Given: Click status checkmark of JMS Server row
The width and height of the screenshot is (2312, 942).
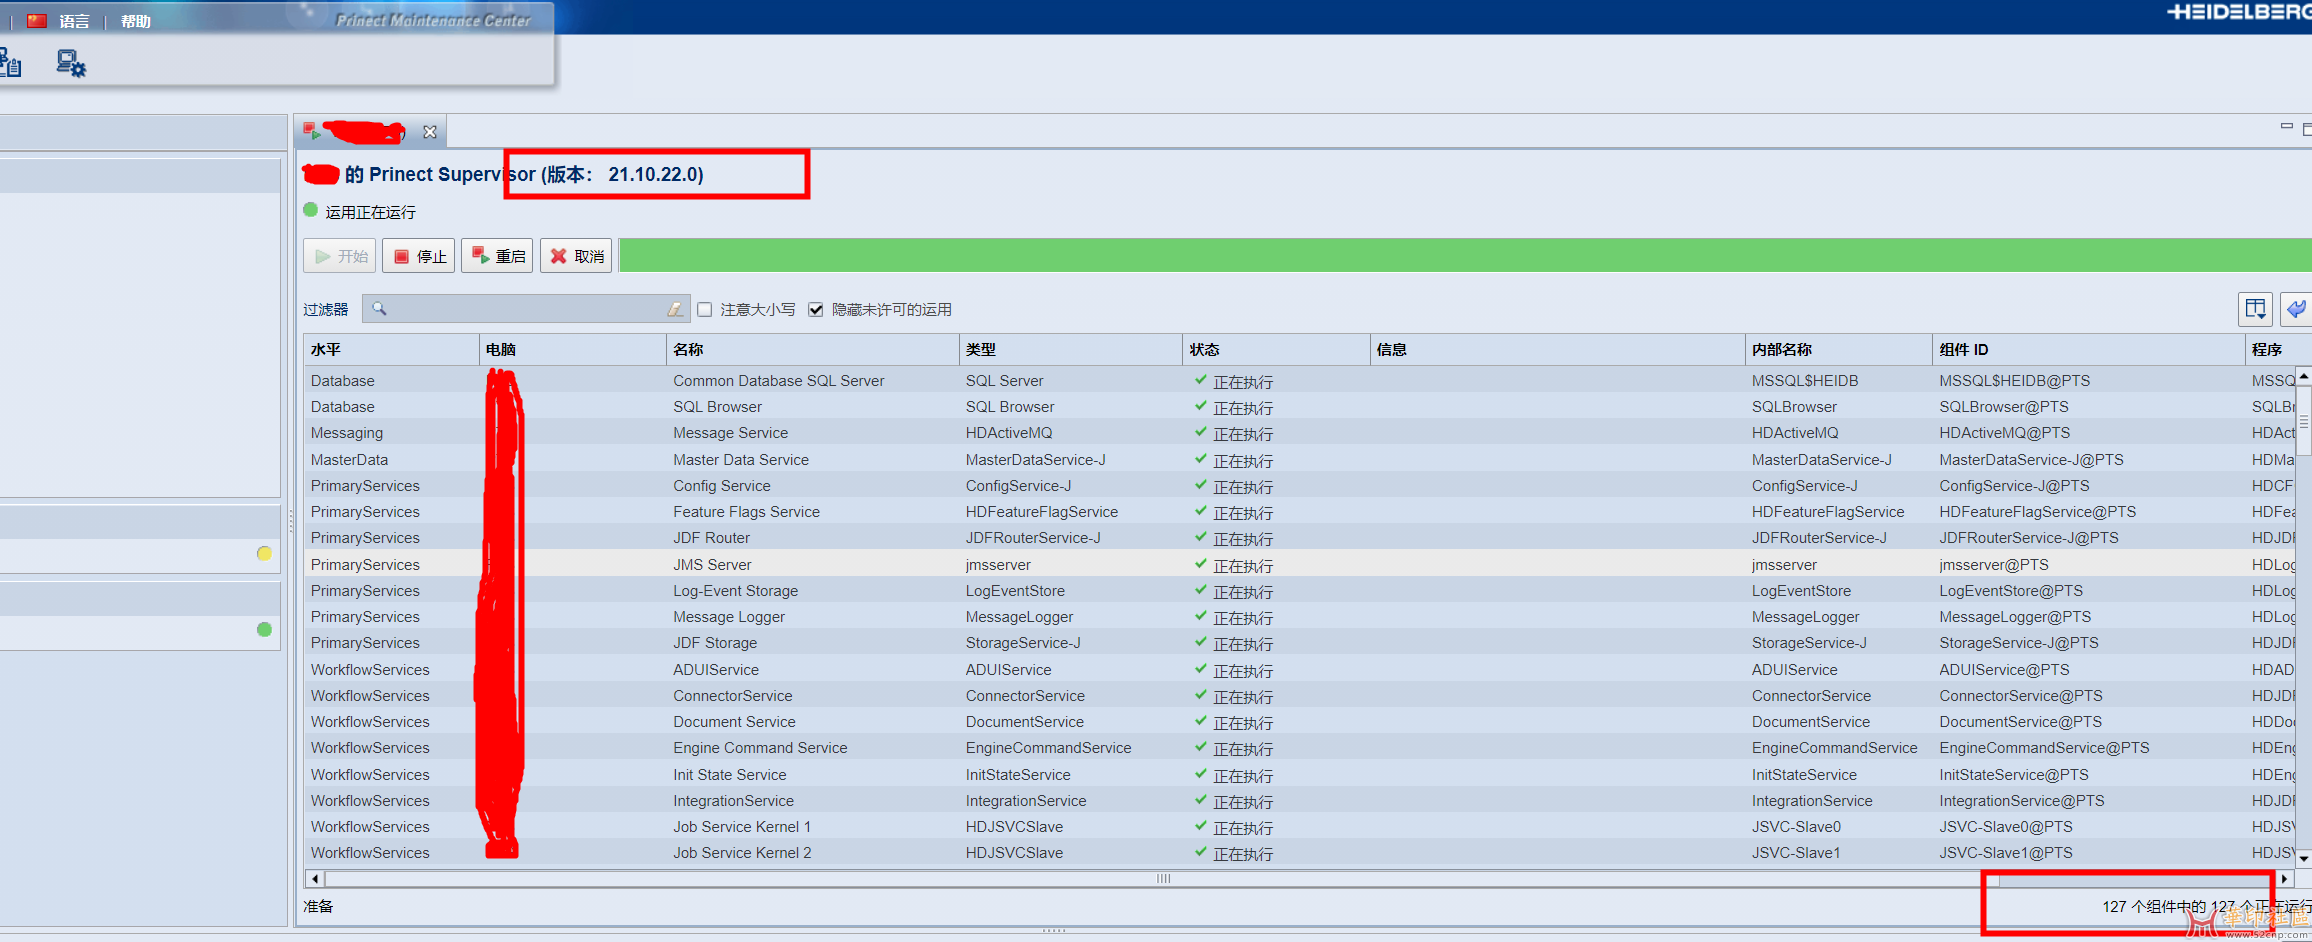Looking at the screenshot, I should tap(1201, 564).
